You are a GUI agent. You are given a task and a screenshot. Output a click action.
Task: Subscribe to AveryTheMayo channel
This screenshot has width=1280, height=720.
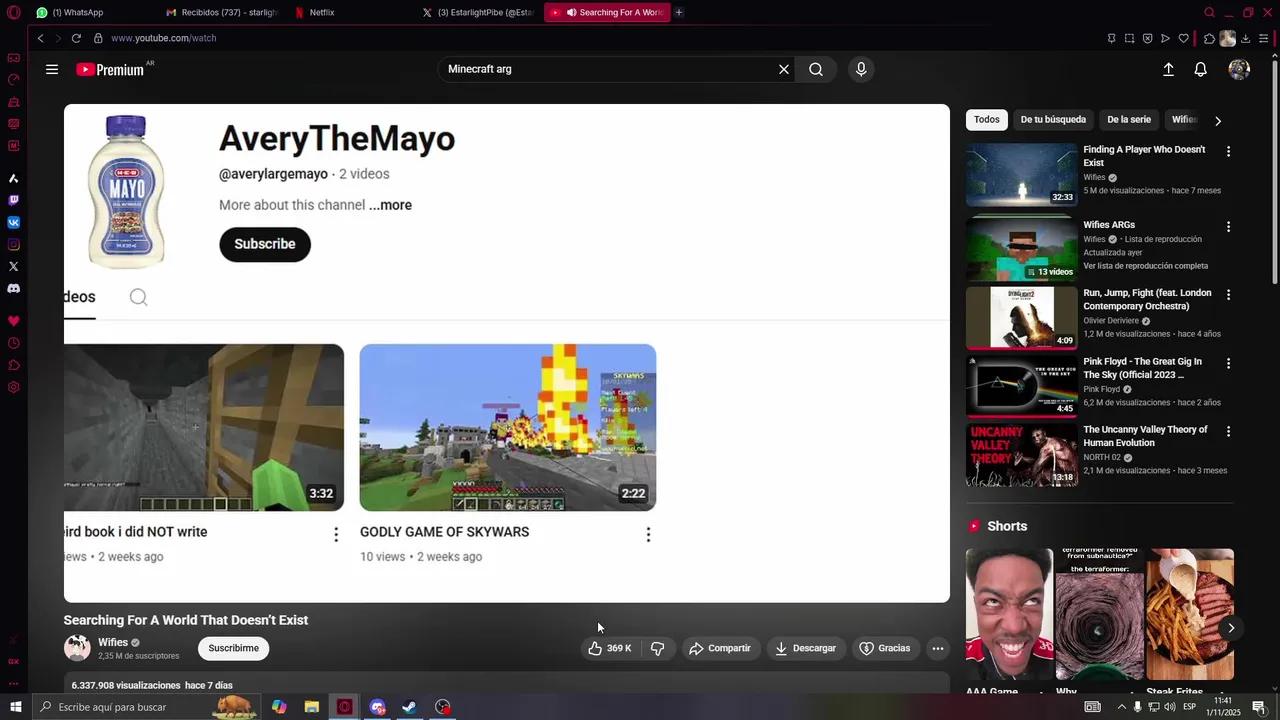point(265,244)
